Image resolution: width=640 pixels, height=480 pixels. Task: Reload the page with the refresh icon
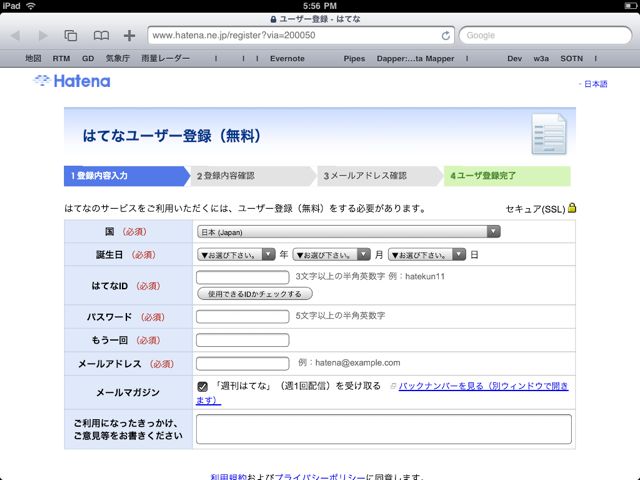(446, 36)
